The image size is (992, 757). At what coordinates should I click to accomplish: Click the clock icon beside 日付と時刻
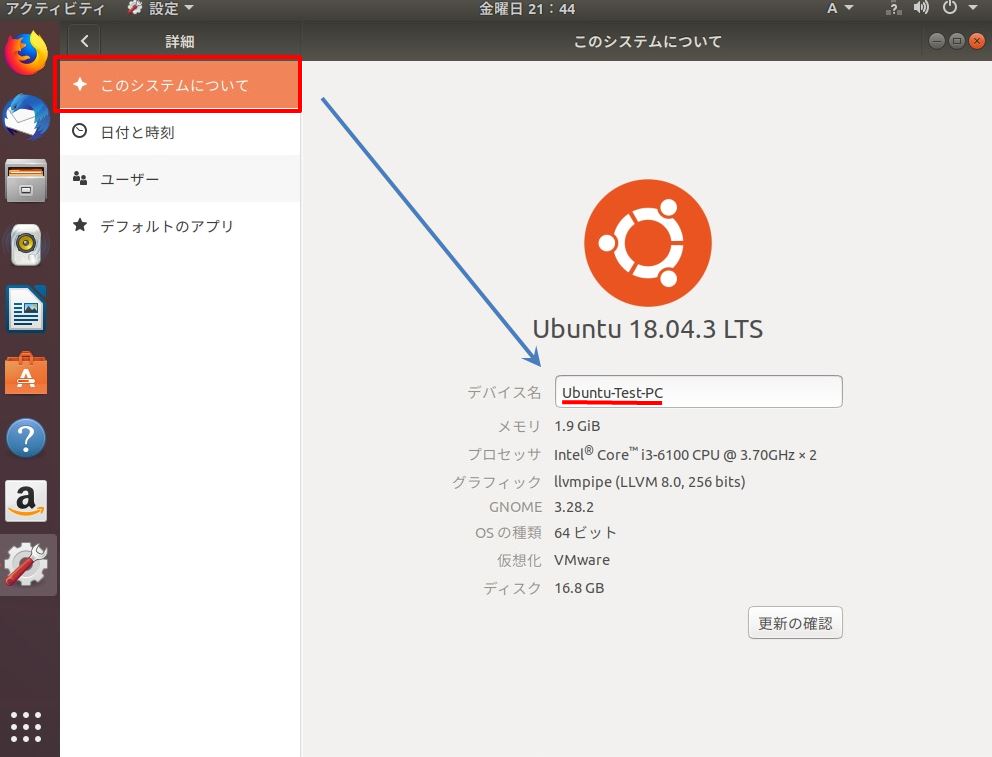point(80,131)
